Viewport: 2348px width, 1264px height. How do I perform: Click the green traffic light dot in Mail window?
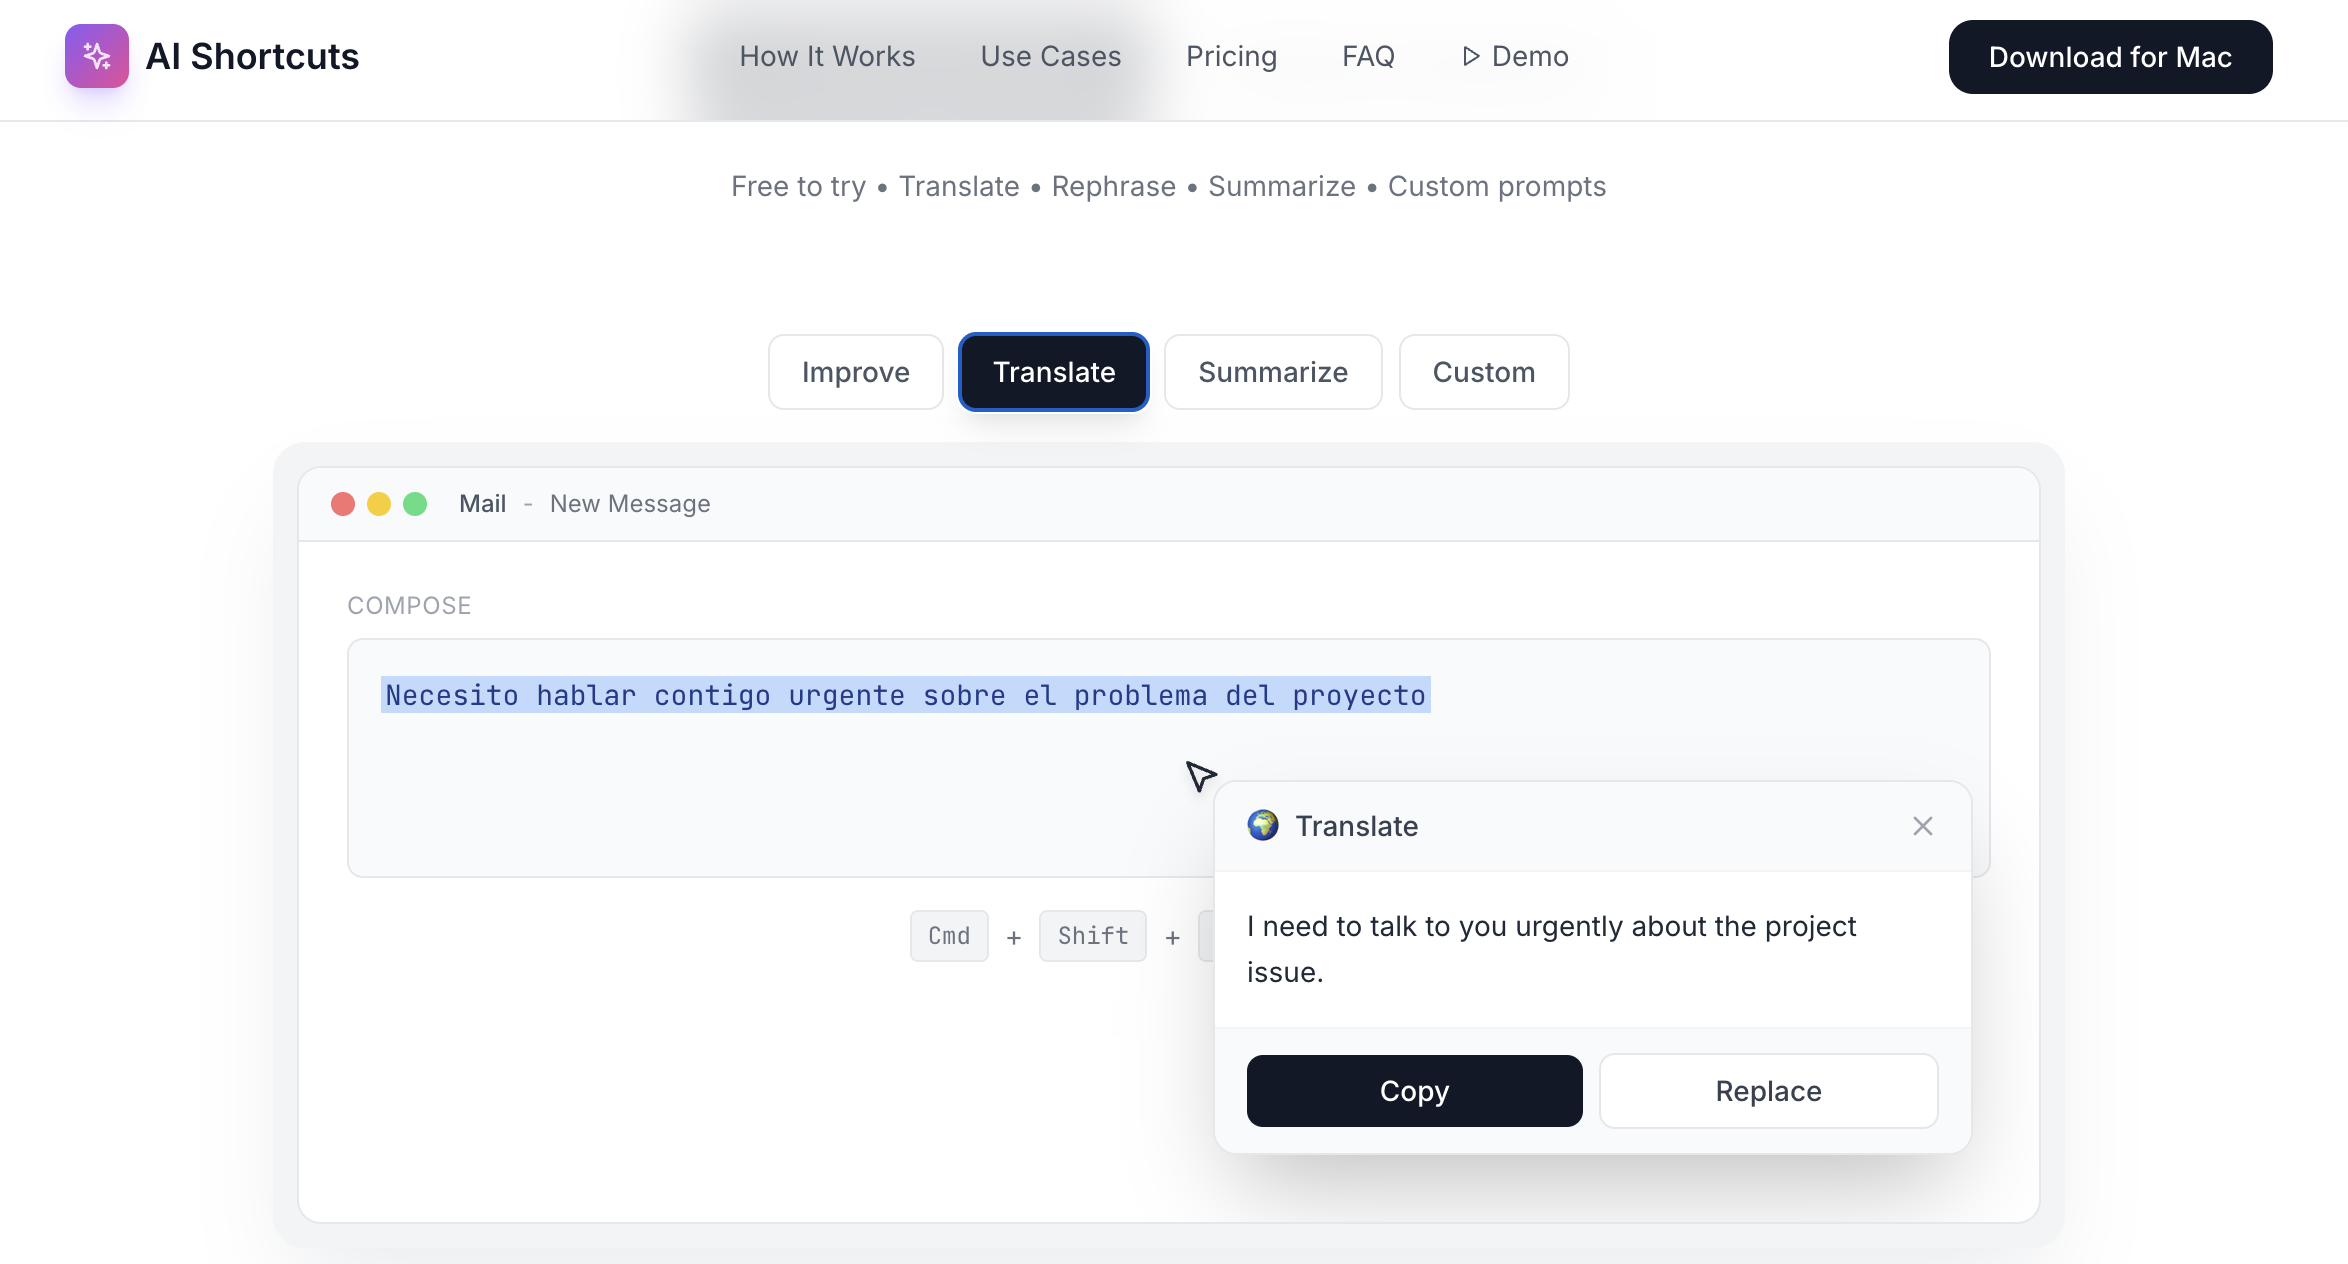tap(415, 503)
